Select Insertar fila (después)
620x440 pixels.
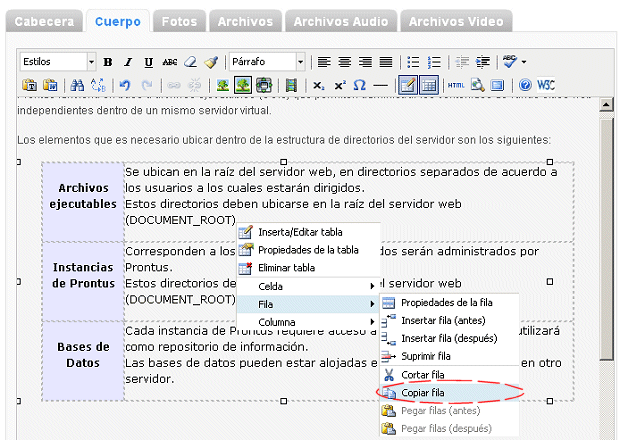[449, 338]
